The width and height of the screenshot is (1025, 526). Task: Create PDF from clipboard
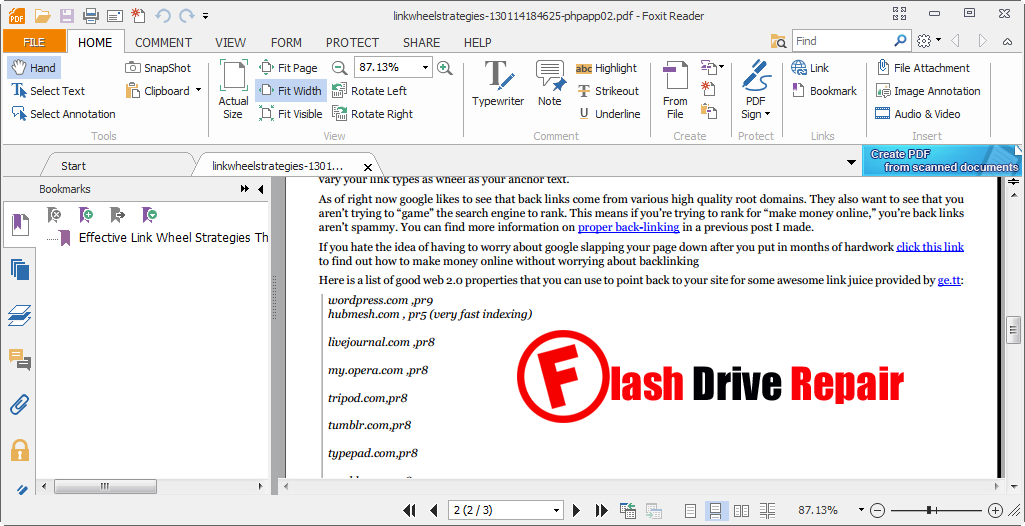708,110
